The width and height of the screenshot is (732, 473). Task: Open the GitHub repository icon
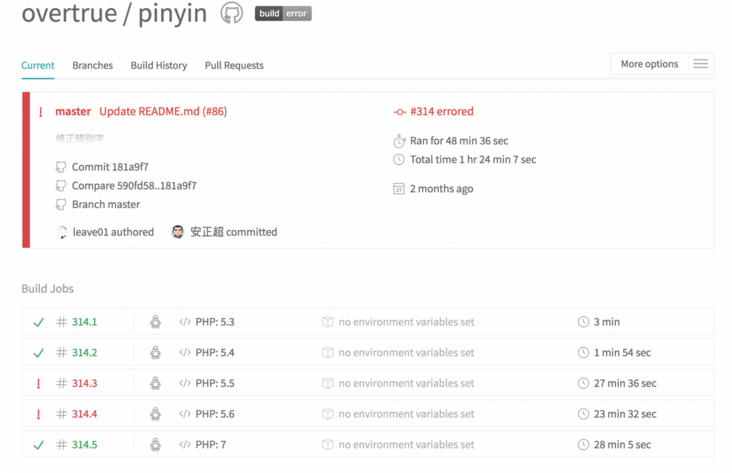pyautogui.click(x=231, y=13)
